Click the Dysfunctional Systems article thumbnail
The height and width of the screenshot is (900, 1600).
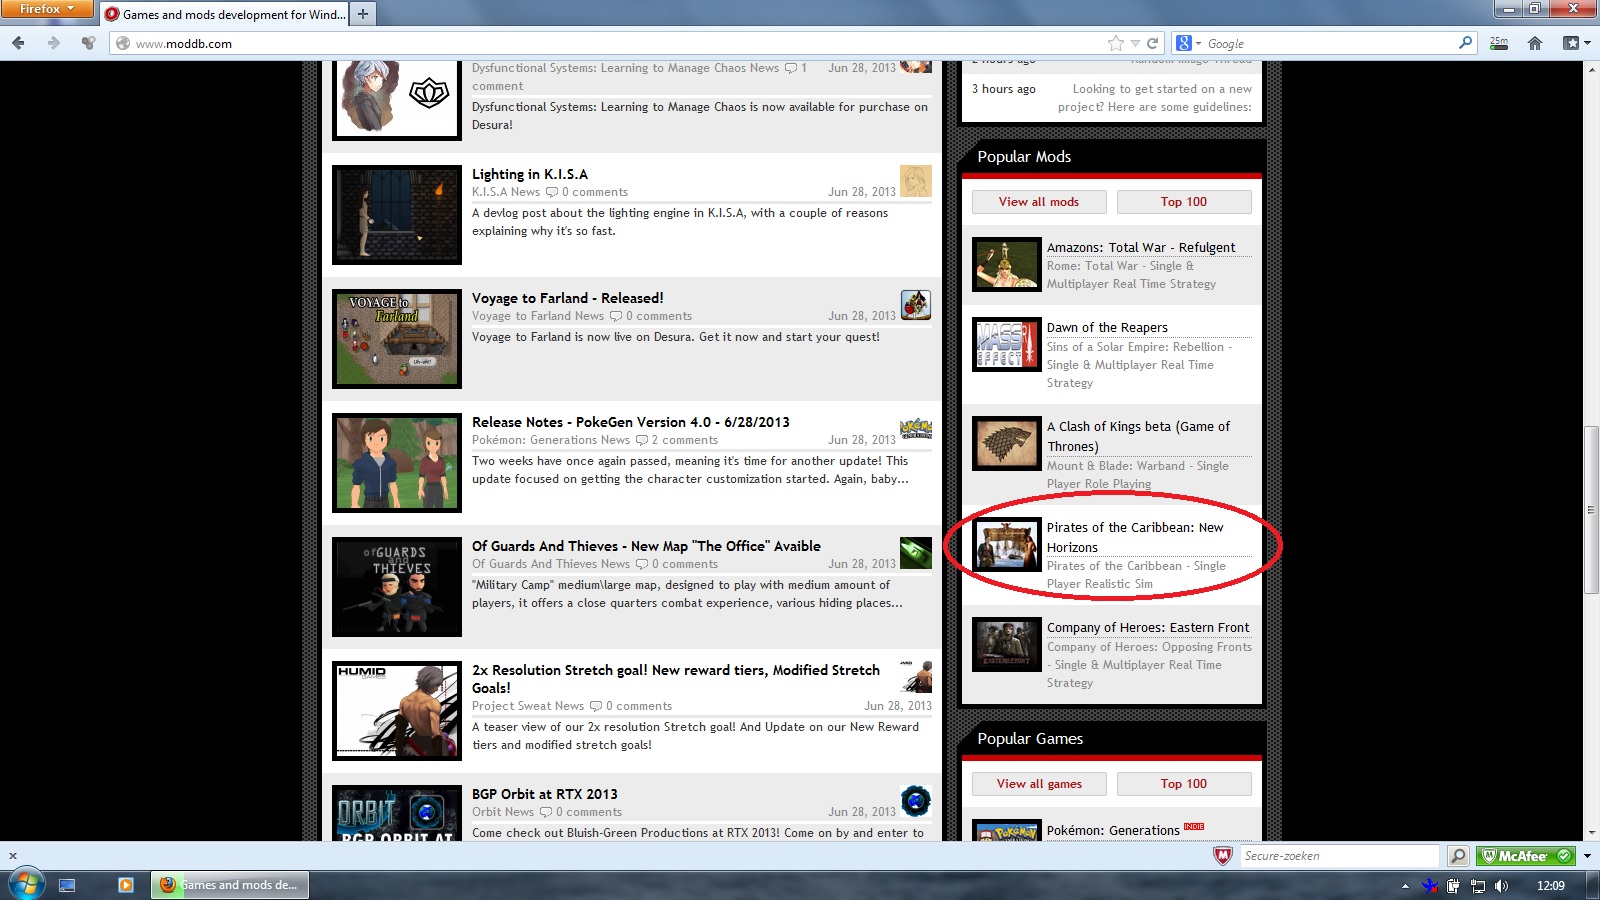coord(397,99)
